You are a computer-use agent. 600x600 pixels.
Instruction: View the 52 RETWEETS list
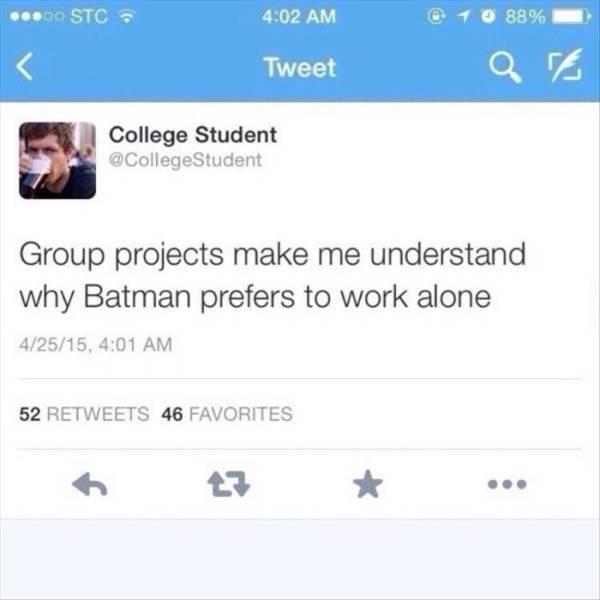(84, 414)
